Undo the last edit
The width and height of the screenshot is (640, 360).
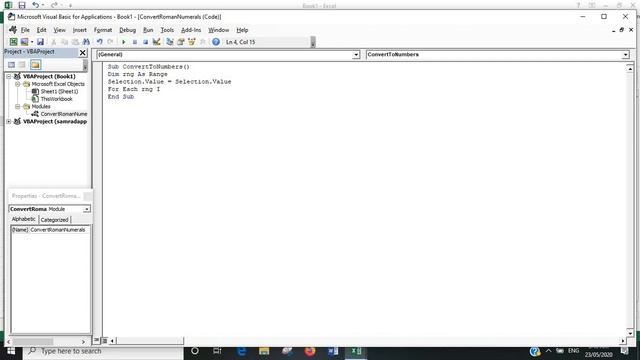coord(100,42)
